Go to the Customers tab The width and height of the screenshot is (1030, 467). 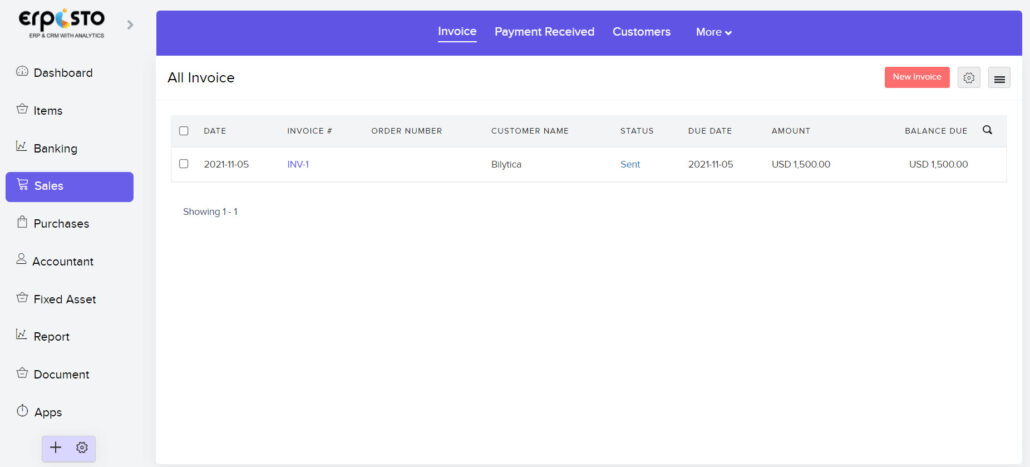pos(641,32)
